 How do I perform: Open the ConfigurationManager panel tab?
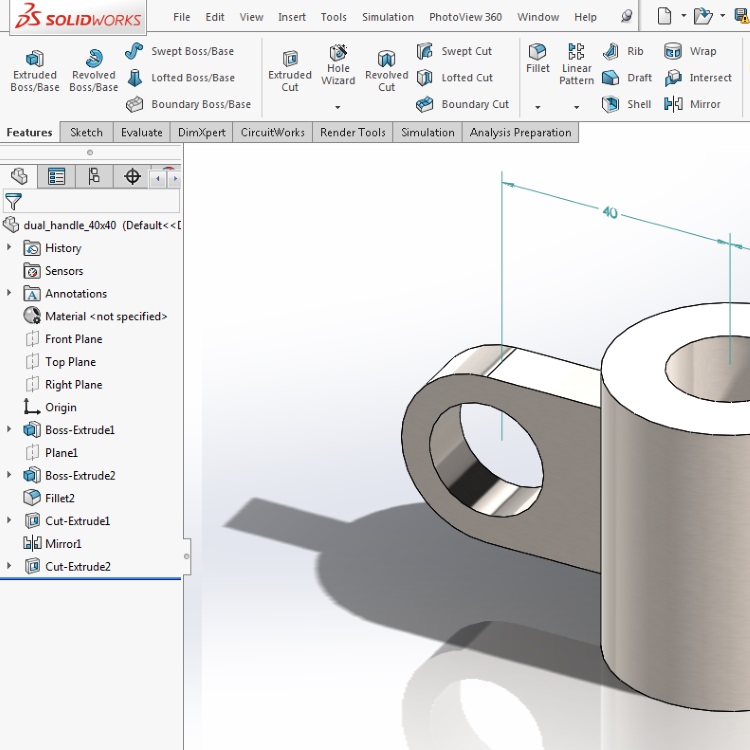click(94, 177)
